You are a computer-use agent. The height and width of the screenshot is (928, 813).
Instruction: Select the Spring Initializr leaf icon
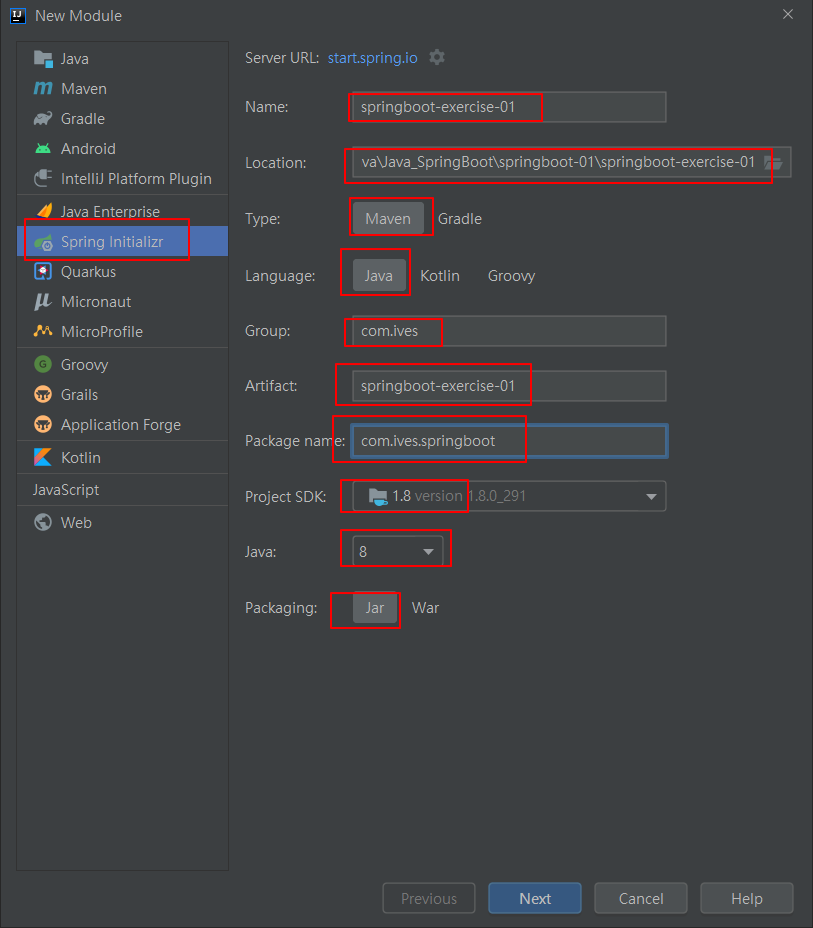(43, 241)
